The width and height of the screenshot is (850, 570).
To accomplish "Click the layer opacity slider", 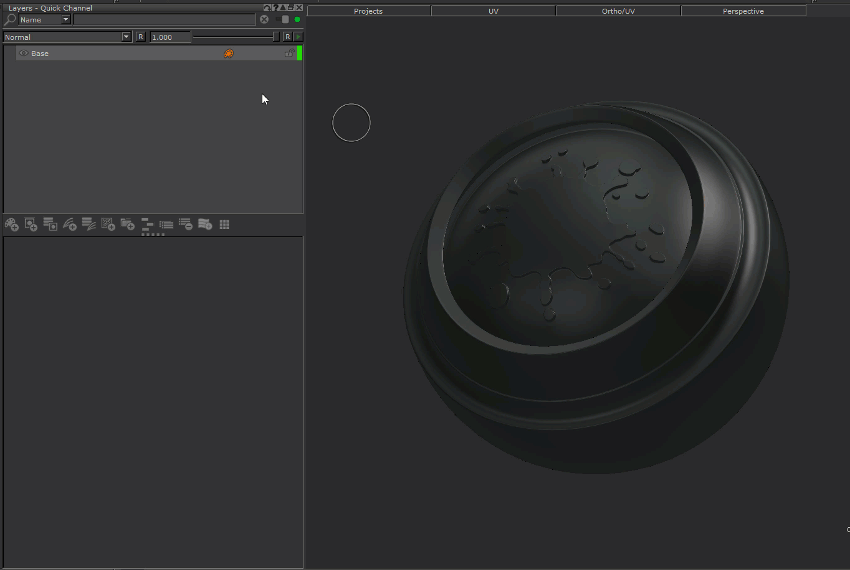I will [x=236, y=37].
